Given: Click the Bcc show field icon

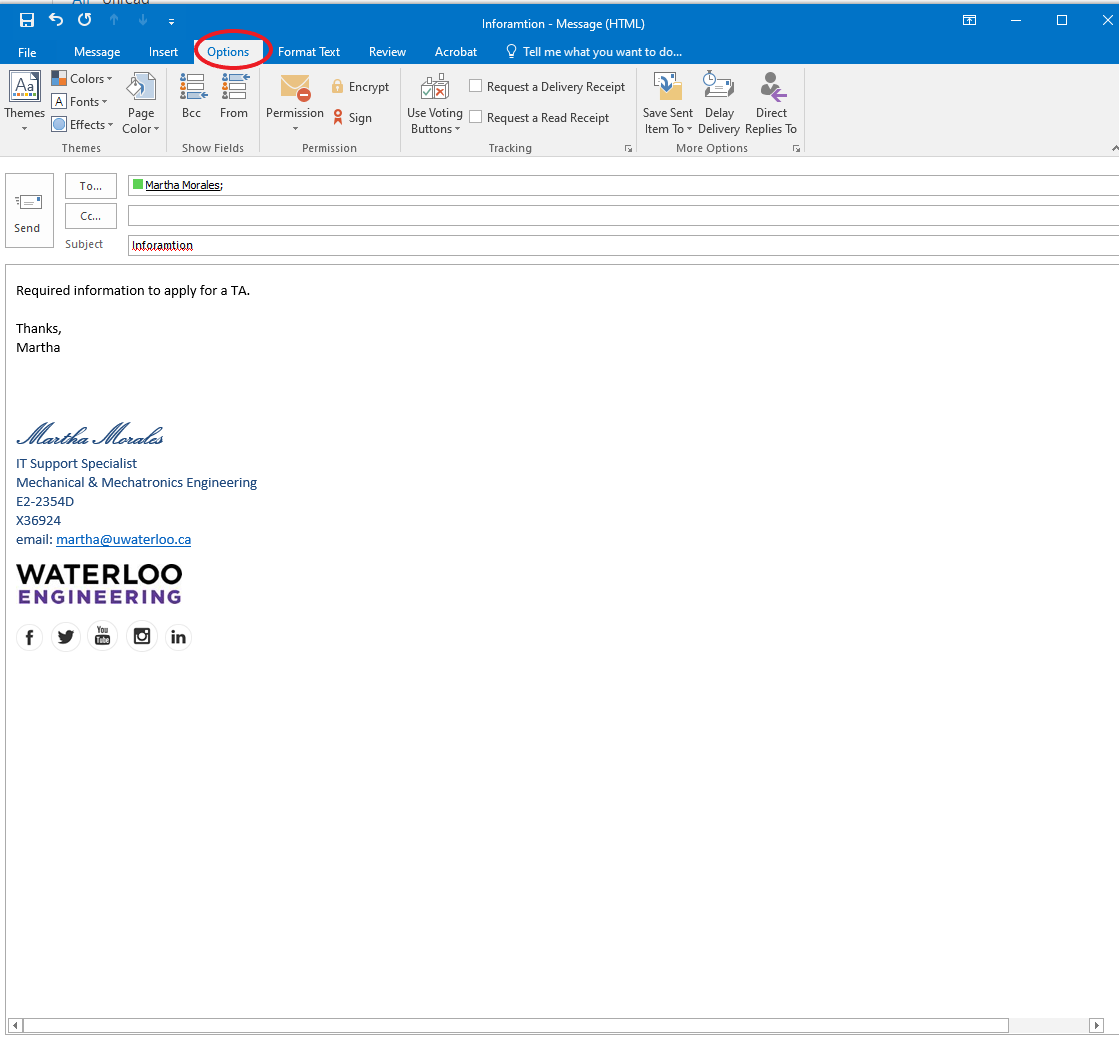Looking at the screenshot, I should click(192, 89).
